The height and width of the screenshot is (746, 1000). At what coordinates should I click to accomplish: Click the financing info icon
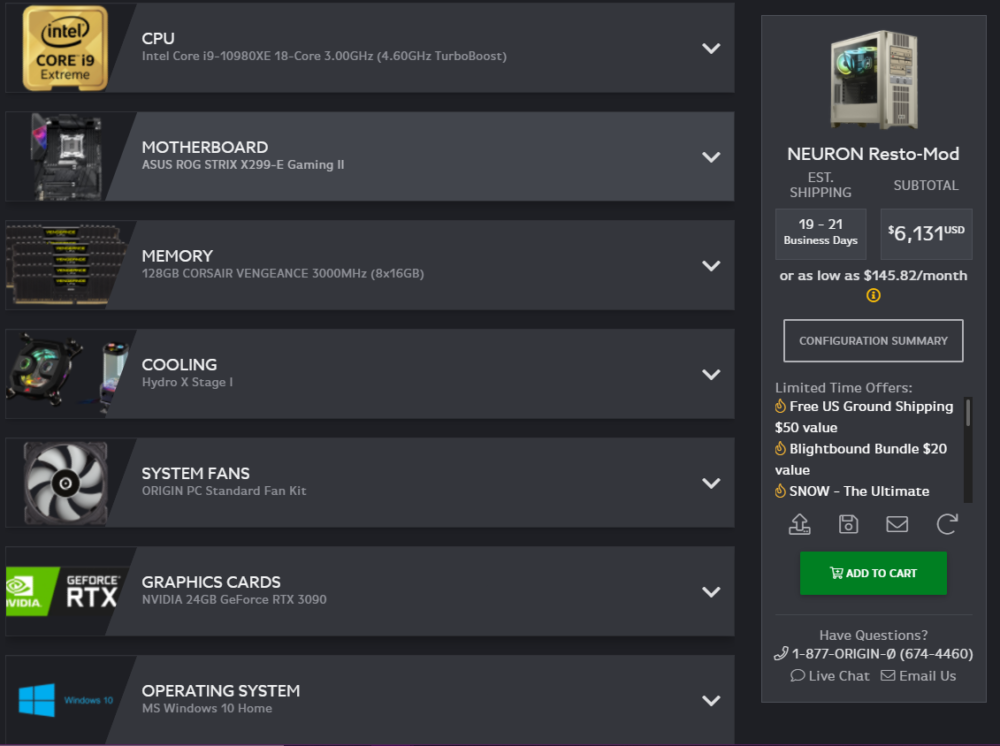coord(873,295)
